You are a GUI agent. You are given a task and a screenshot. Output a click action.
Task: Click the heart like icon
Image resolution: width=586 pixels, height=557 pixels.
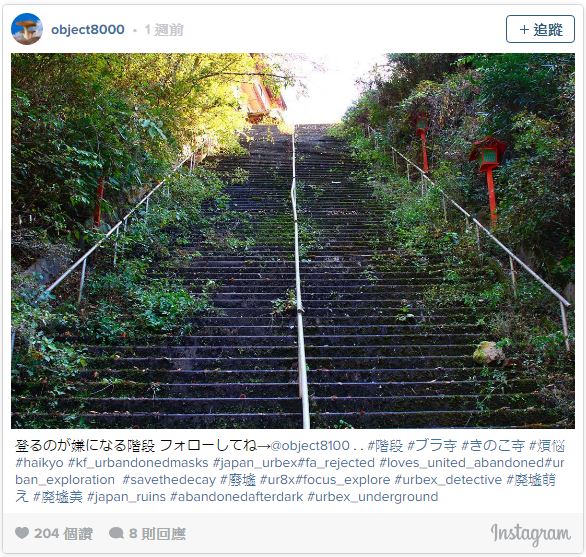[22, 533]
